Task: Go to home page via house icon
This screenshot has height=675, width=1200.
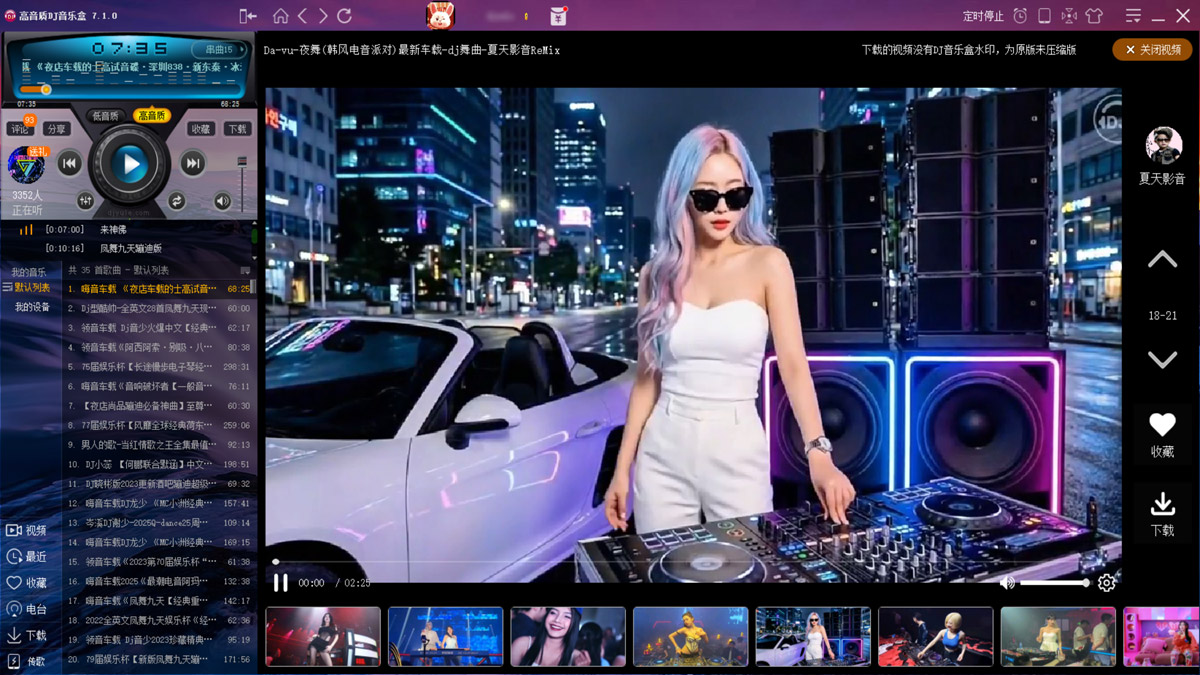Action: pyautogui.click(x=281, y=16)
